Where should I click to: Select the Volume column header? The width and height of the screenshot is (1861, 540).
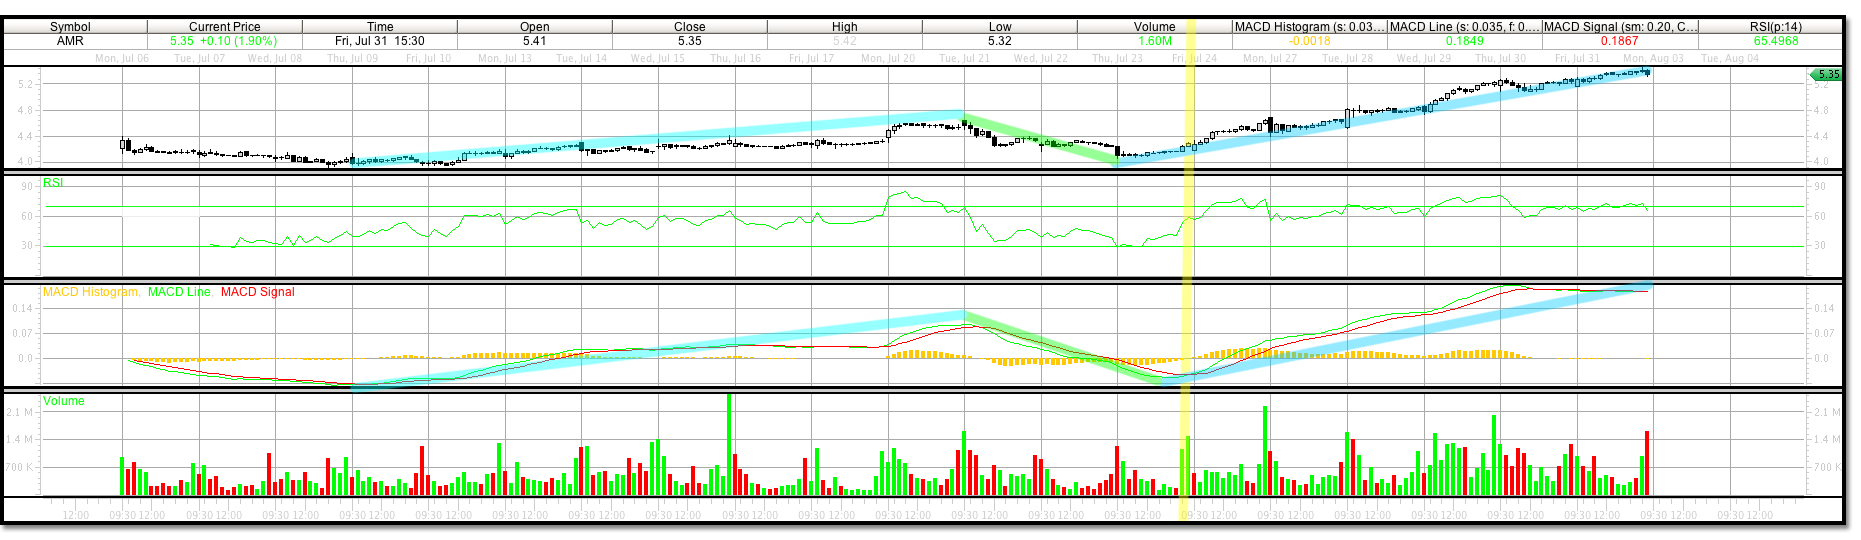(x=1154, y=27)
